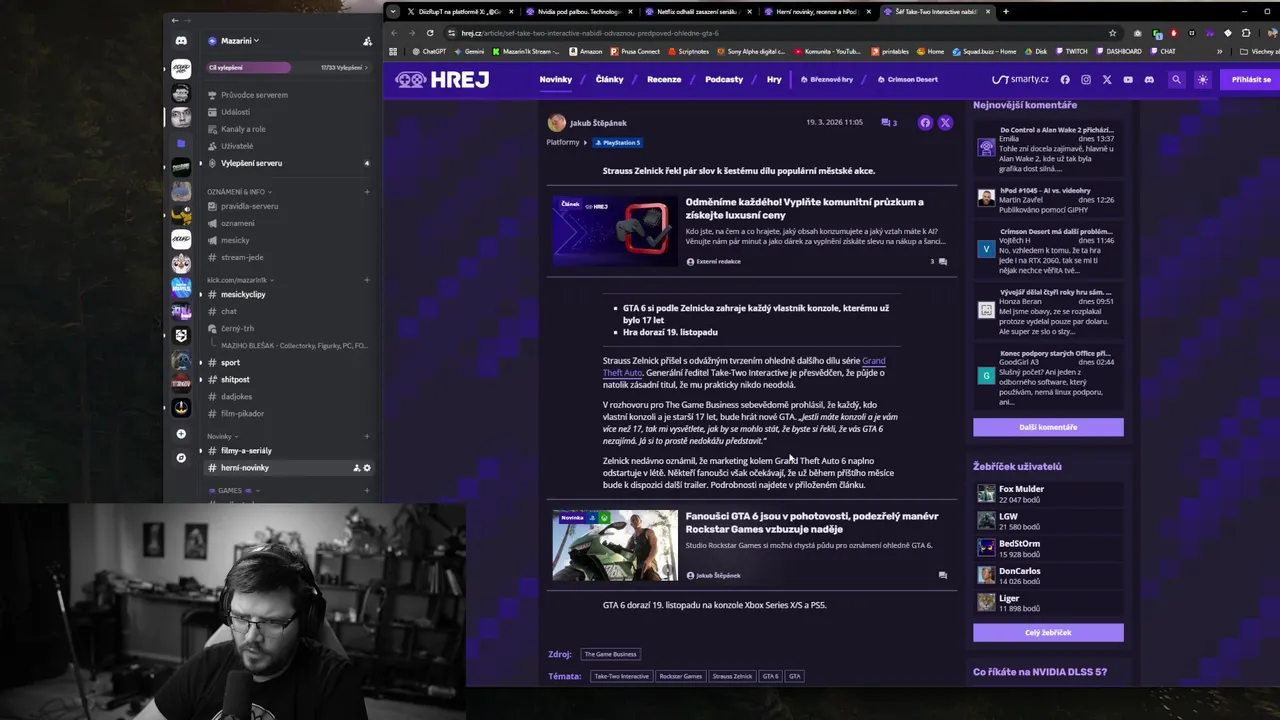Collapse Novinky channel category
Viewport: 1280px width, 720px height.
point(222,436)
